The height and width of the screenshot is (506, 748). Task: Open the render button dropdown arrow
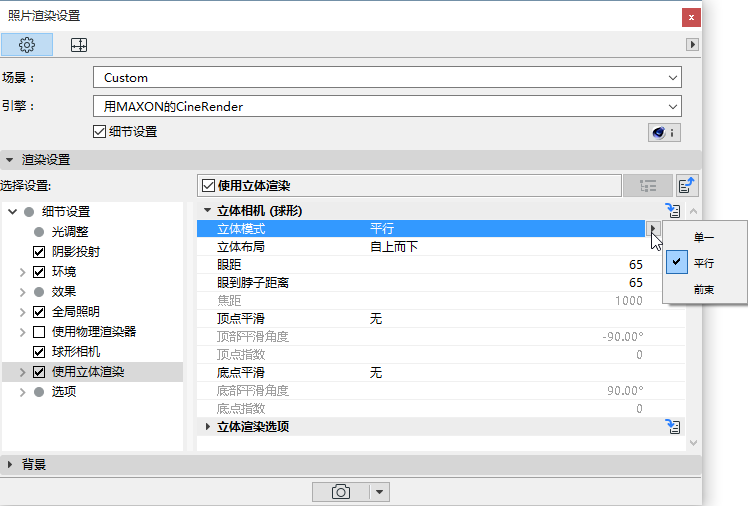(380, 492)
